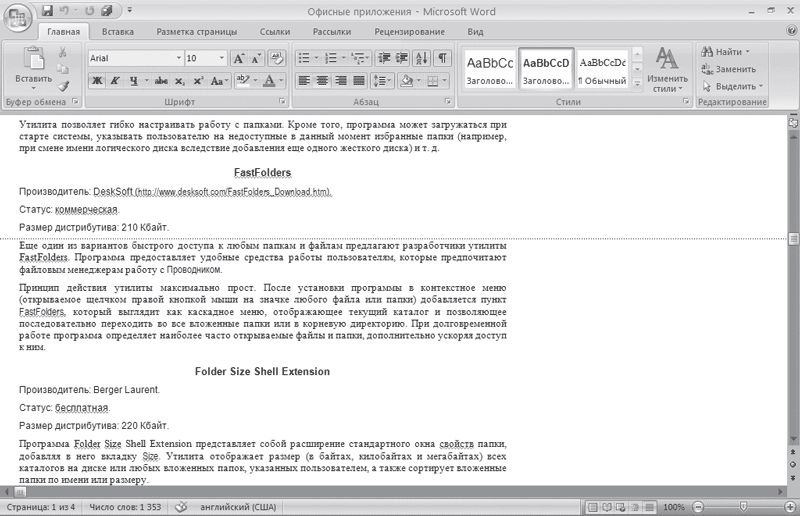Click the zoom in plus button
Image resolution: width=800 pixels, height=516 pixels.
[x=790, y=507]
